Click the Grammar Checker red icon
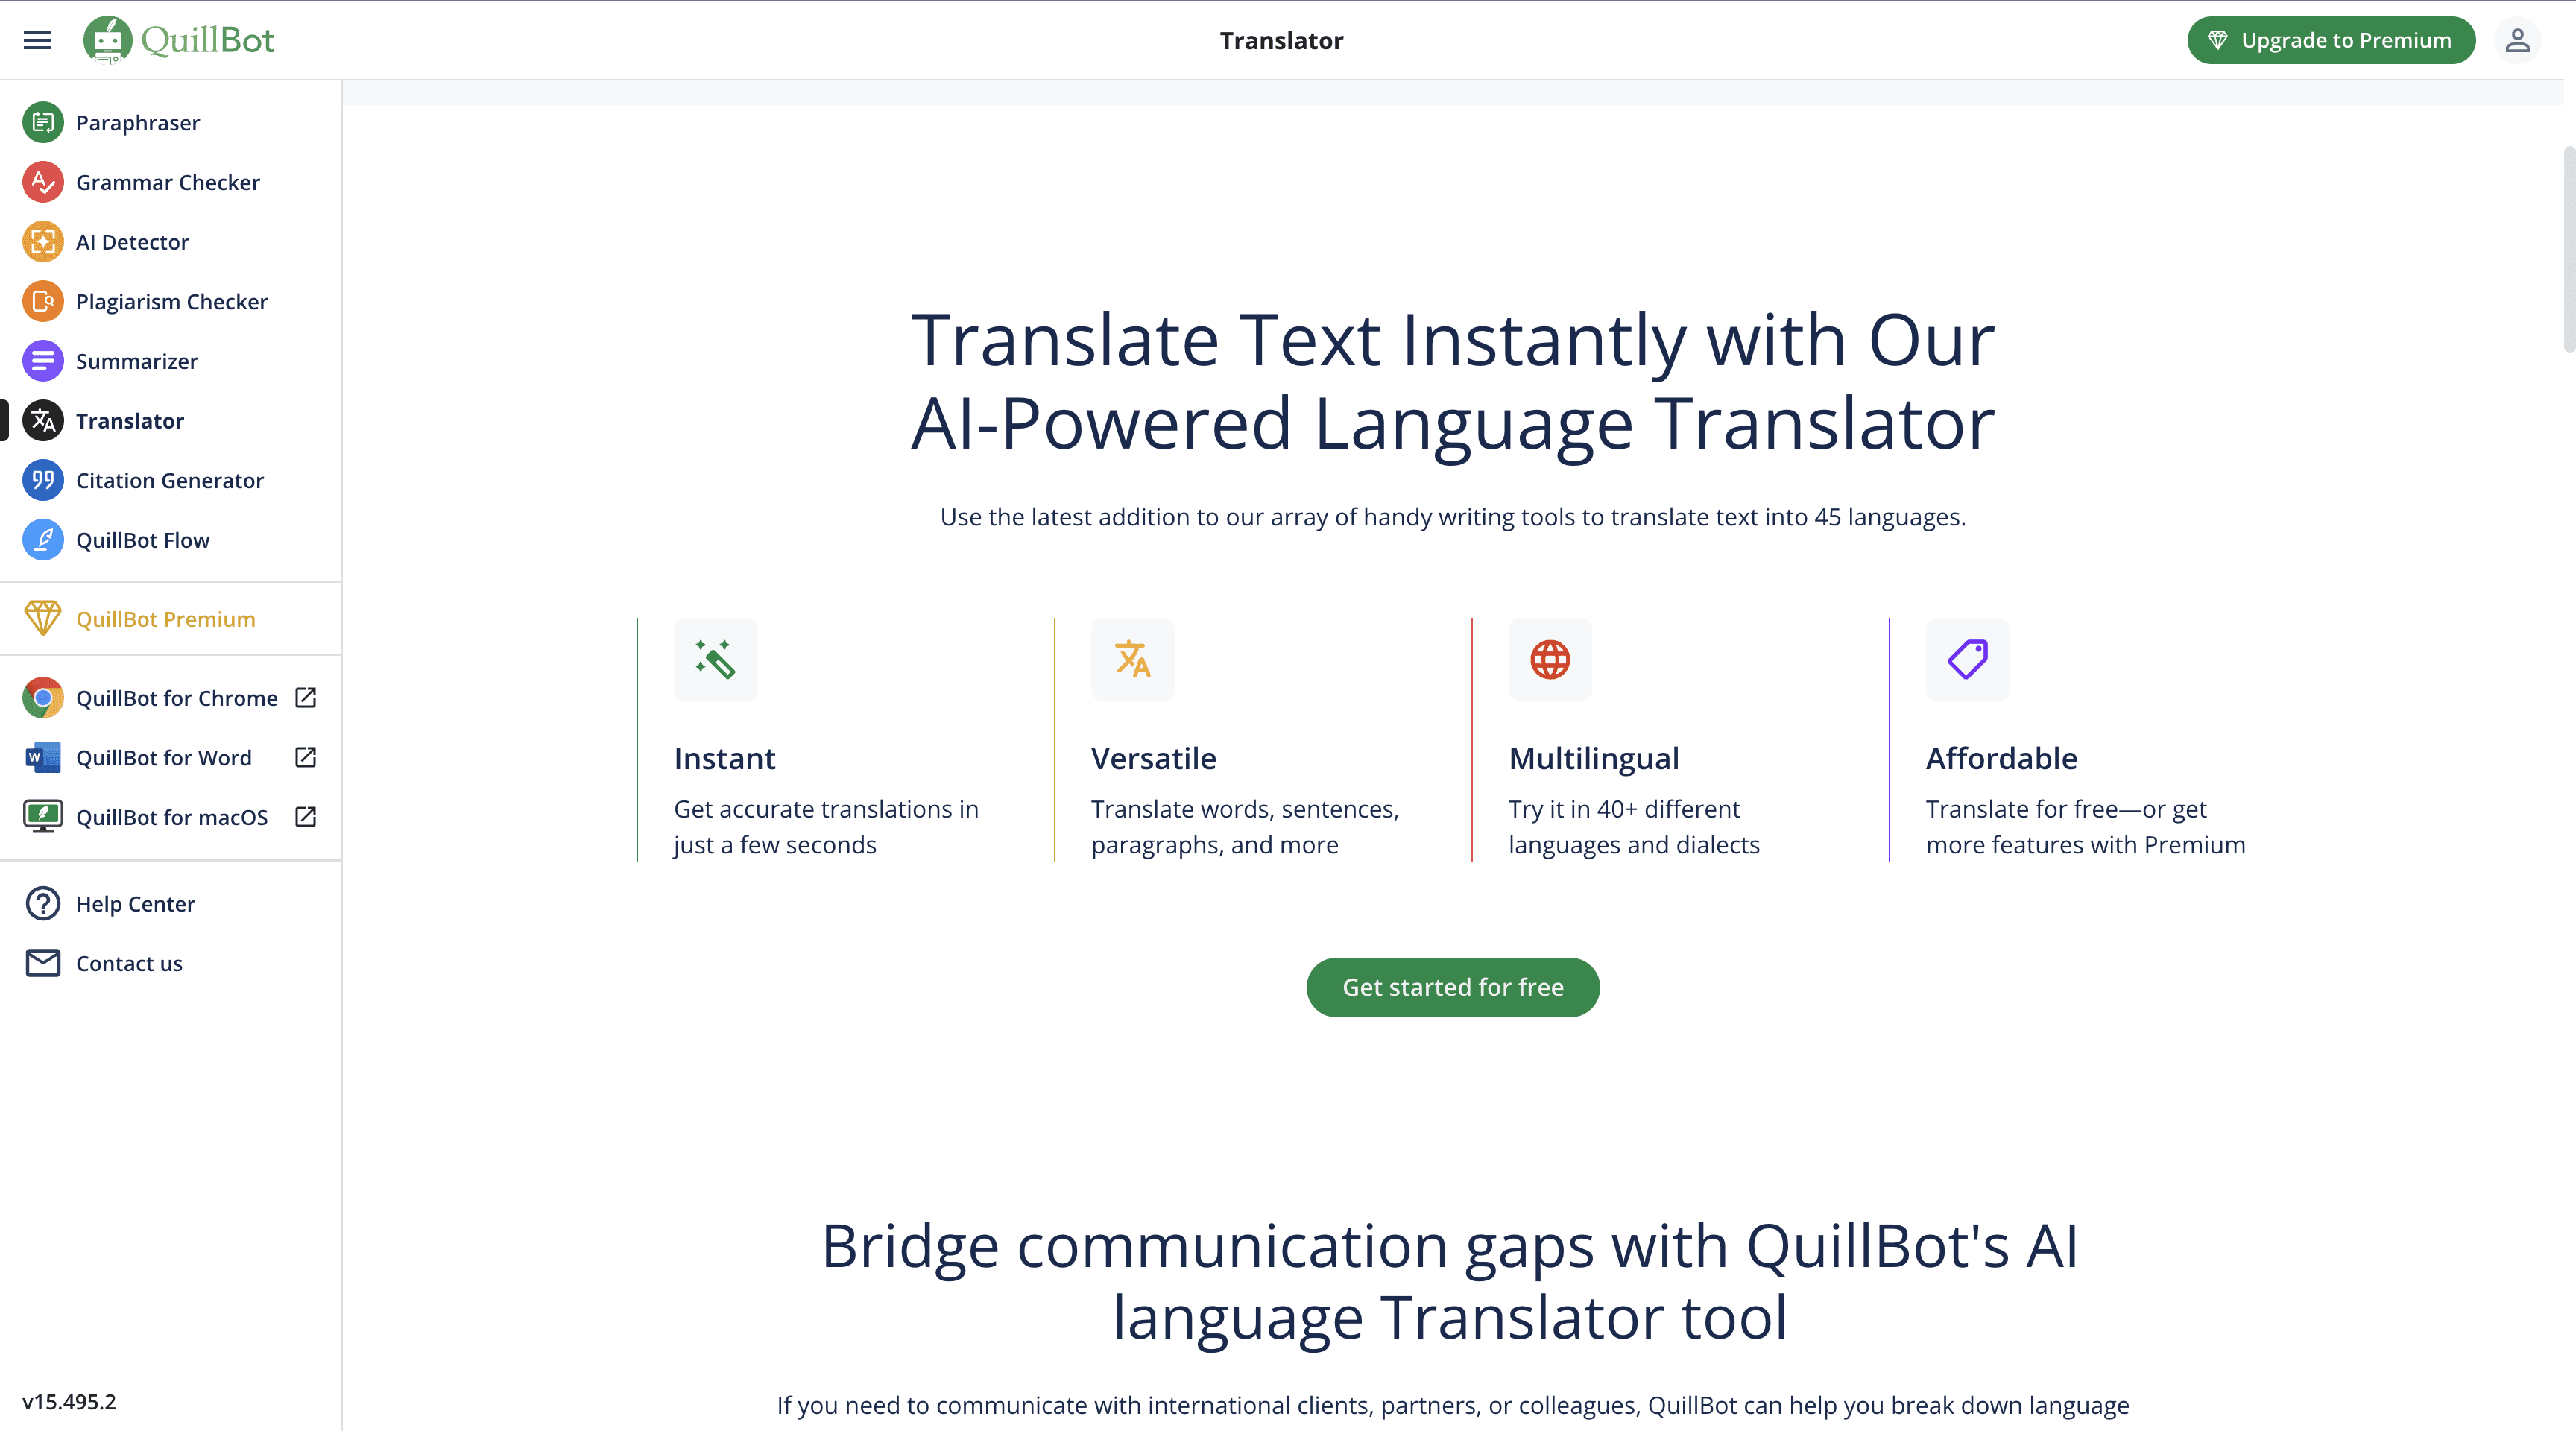 pyautogui.click(x=43, y=182)
